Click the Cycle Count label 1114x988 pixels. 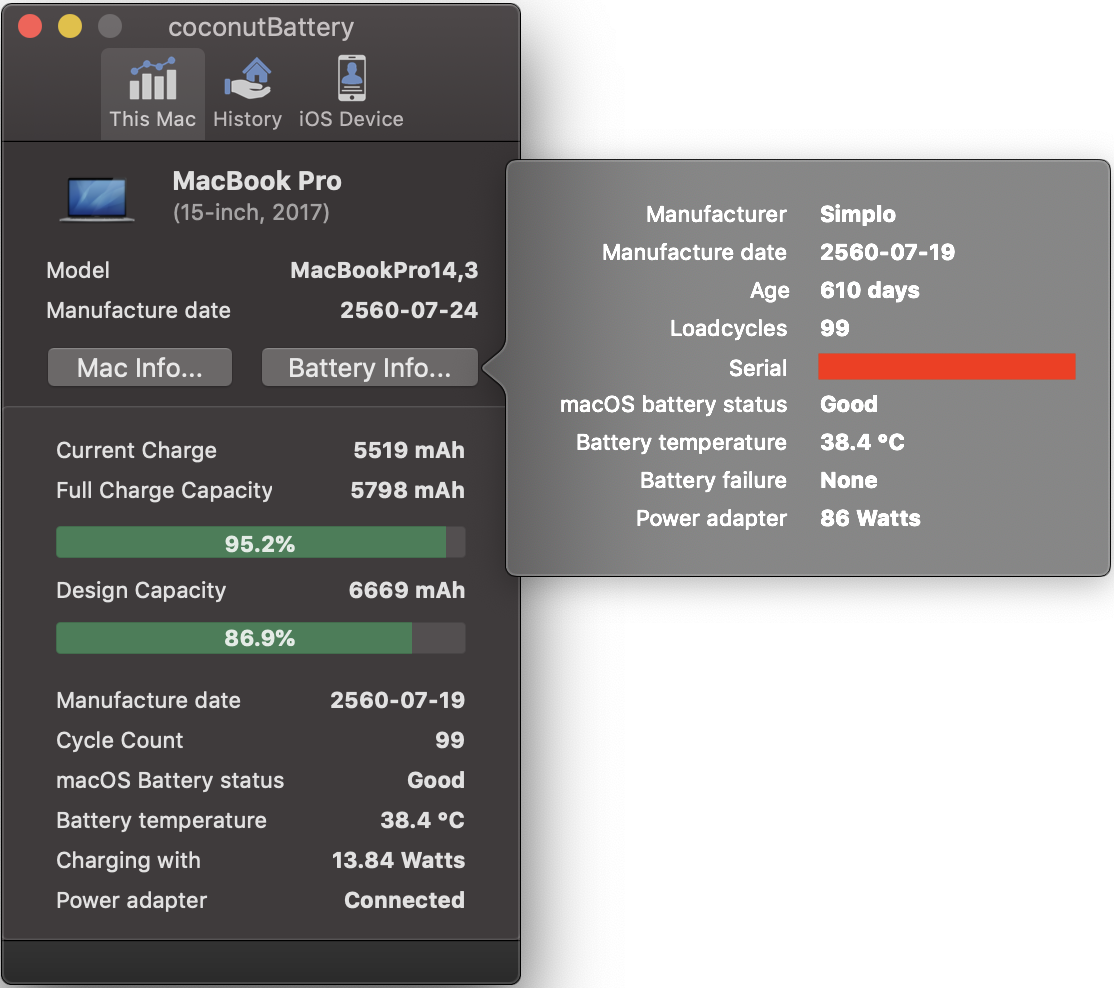[x=120, y=740]
